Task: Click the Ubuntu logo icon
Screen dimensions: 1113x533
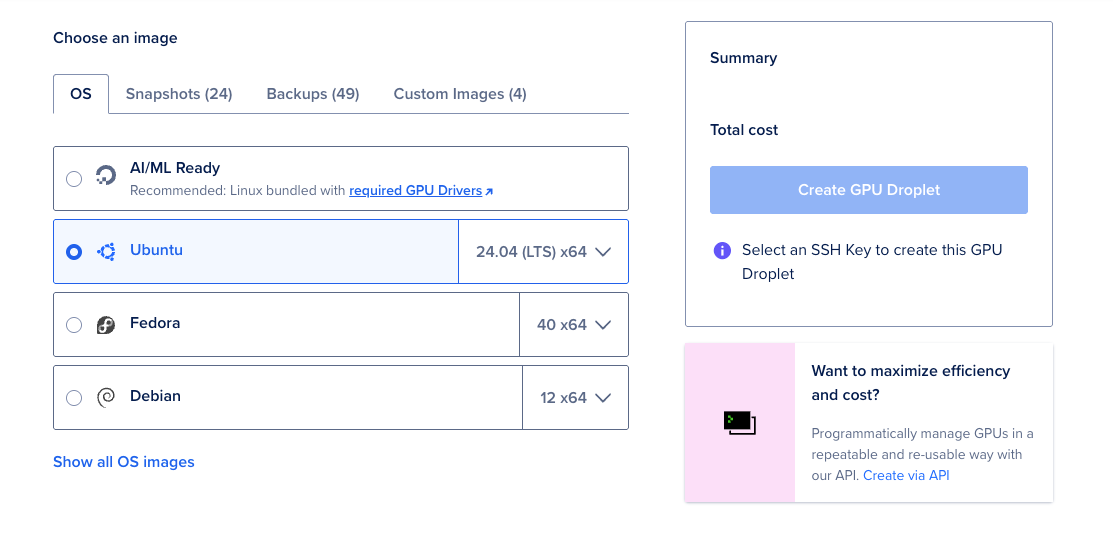Action: (x=106, y=251)
